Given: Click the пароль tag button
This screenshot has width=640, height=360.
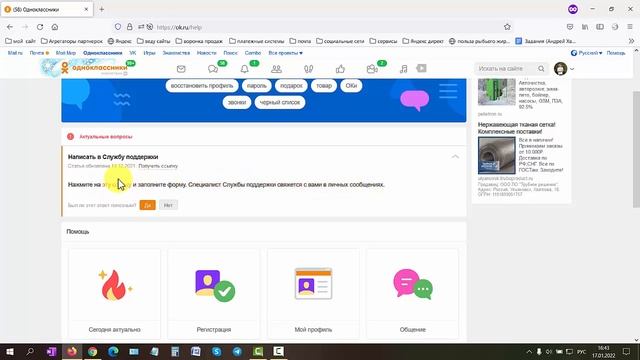Looking at the screenshot, I should click(x=257, y=86).
